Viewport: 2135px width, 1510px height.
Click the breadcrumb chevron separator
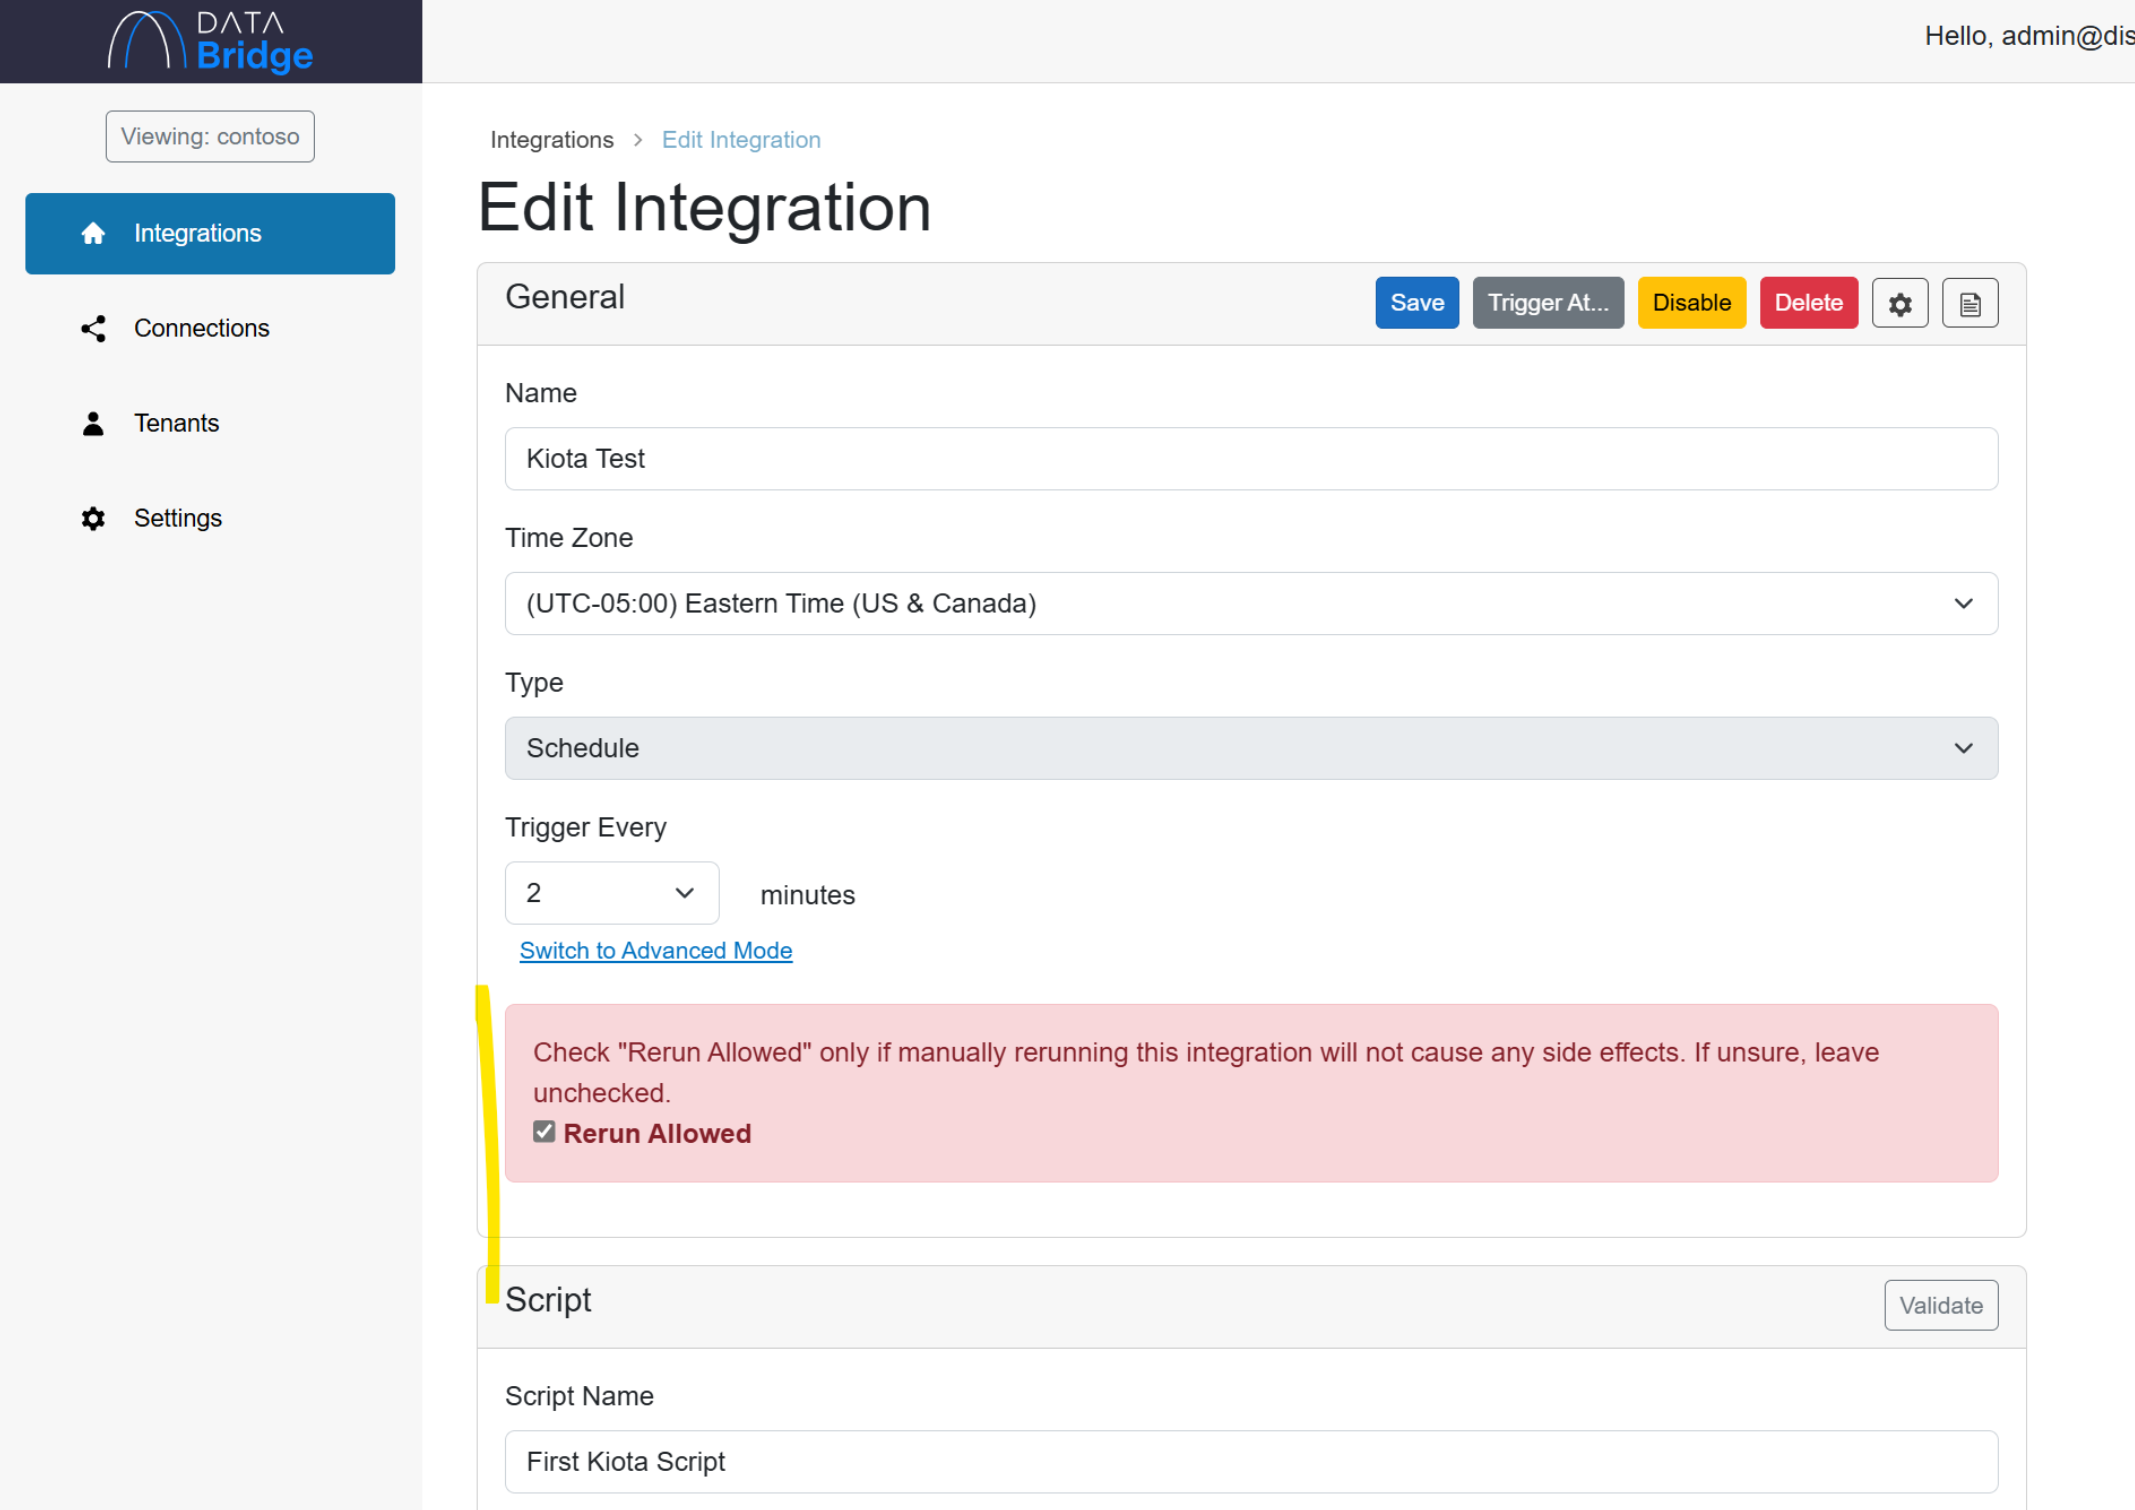pyautogui.click(x=638, y=140)
